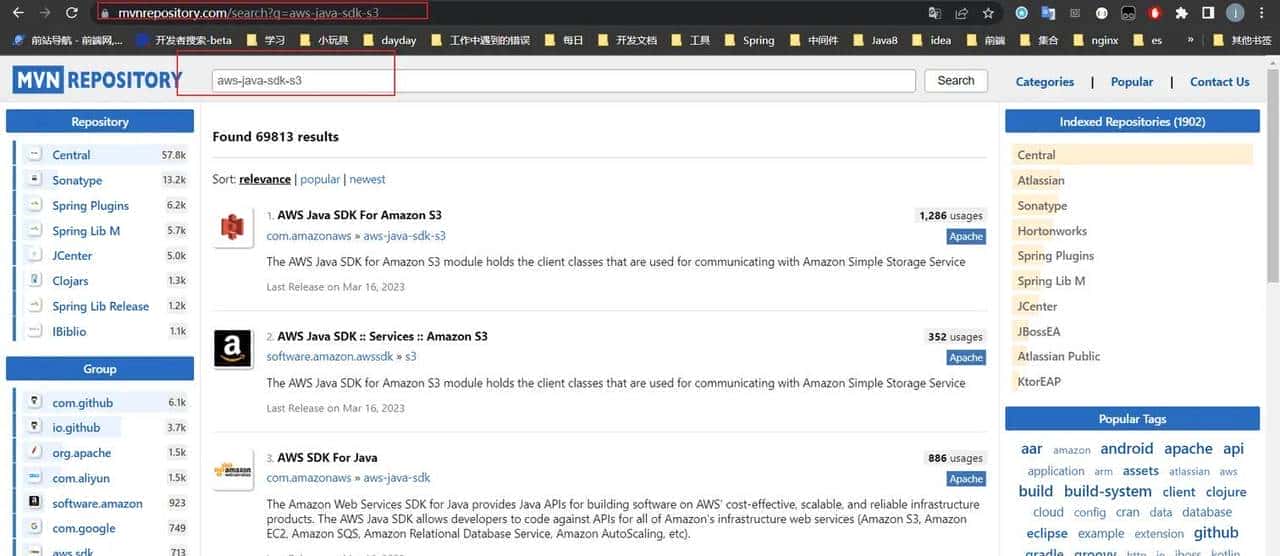Reload the page with the refresh icon
The image size is (1280, 556).
71,13
